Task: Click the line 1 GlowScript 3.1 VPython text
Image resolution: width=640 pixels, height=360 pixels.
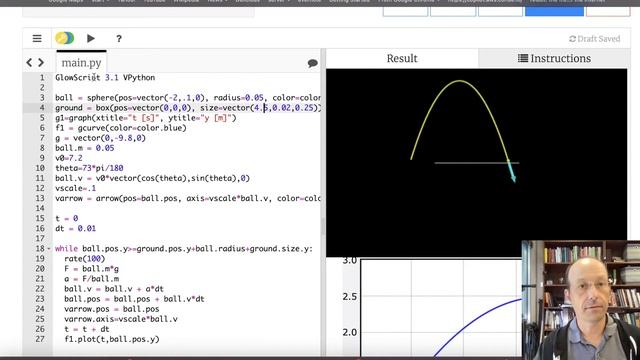Action: [x=105, y=78]
